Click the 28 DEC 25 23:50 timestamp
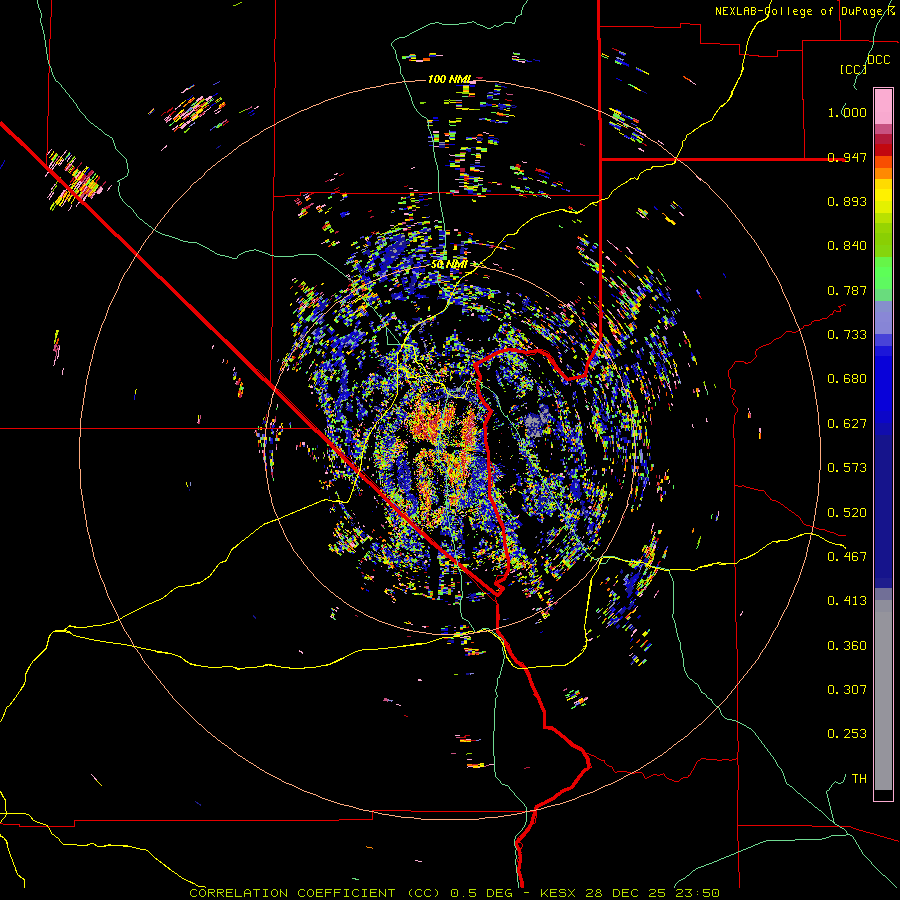Image resolution: width=900 pixels, height=900 pixels. 653,893
